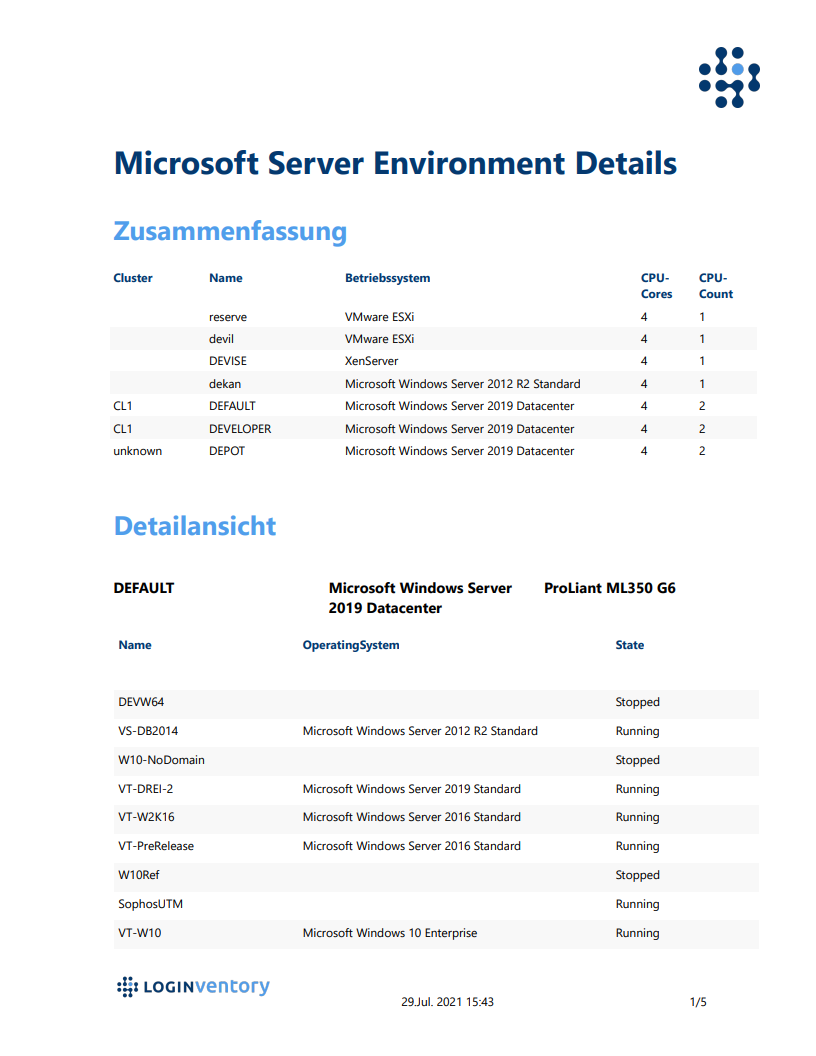The width and height of the screenshot is (816, 1056).
Task: Click the XenServer operating system cell
Action: coord(372,361)
